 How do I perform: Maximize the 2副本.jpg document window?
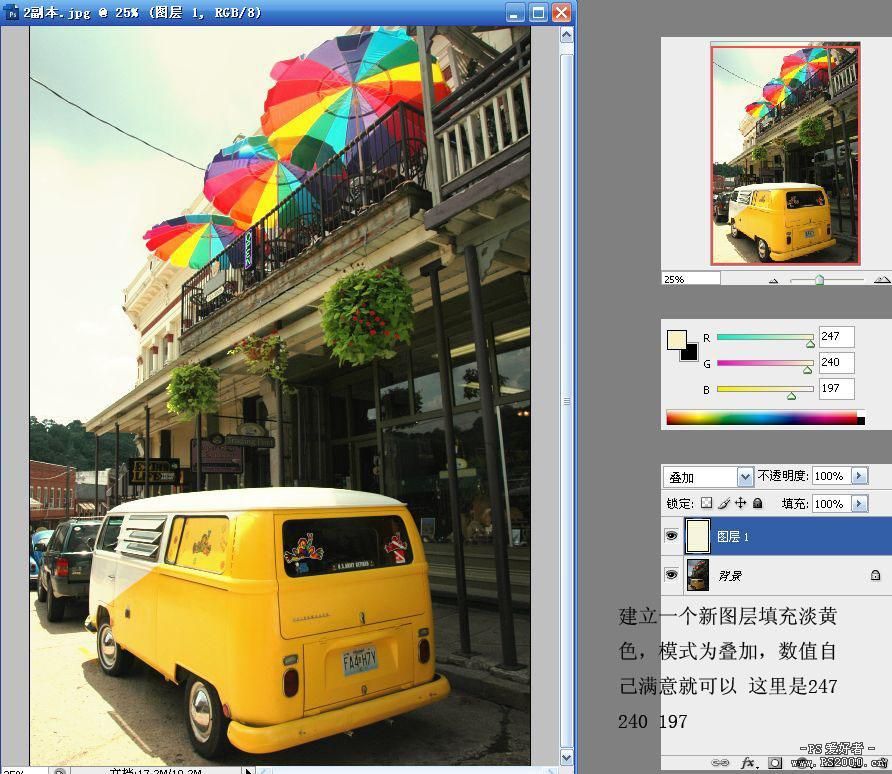(538, 13)
